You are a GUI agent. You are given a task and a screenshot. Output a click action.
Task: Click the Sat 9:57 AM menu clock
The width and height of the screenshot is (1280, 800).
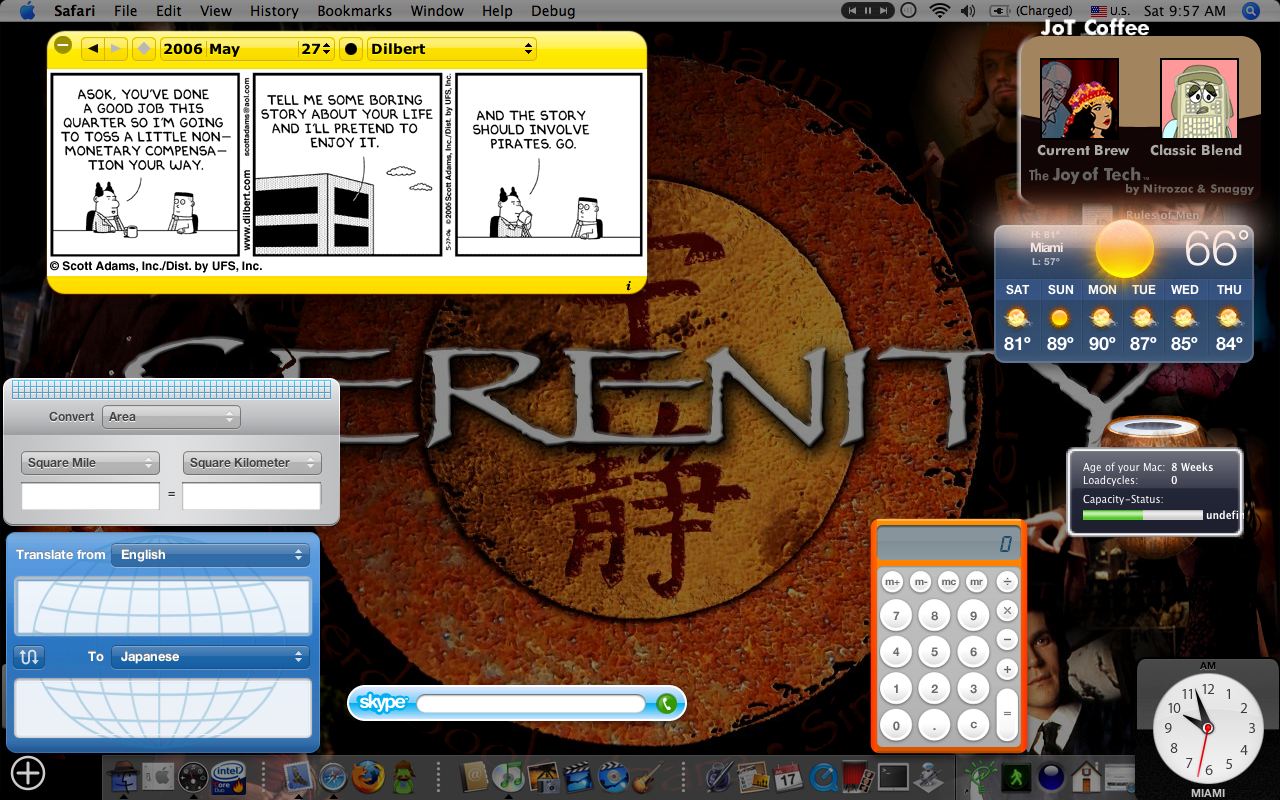tap(1185, 11)
